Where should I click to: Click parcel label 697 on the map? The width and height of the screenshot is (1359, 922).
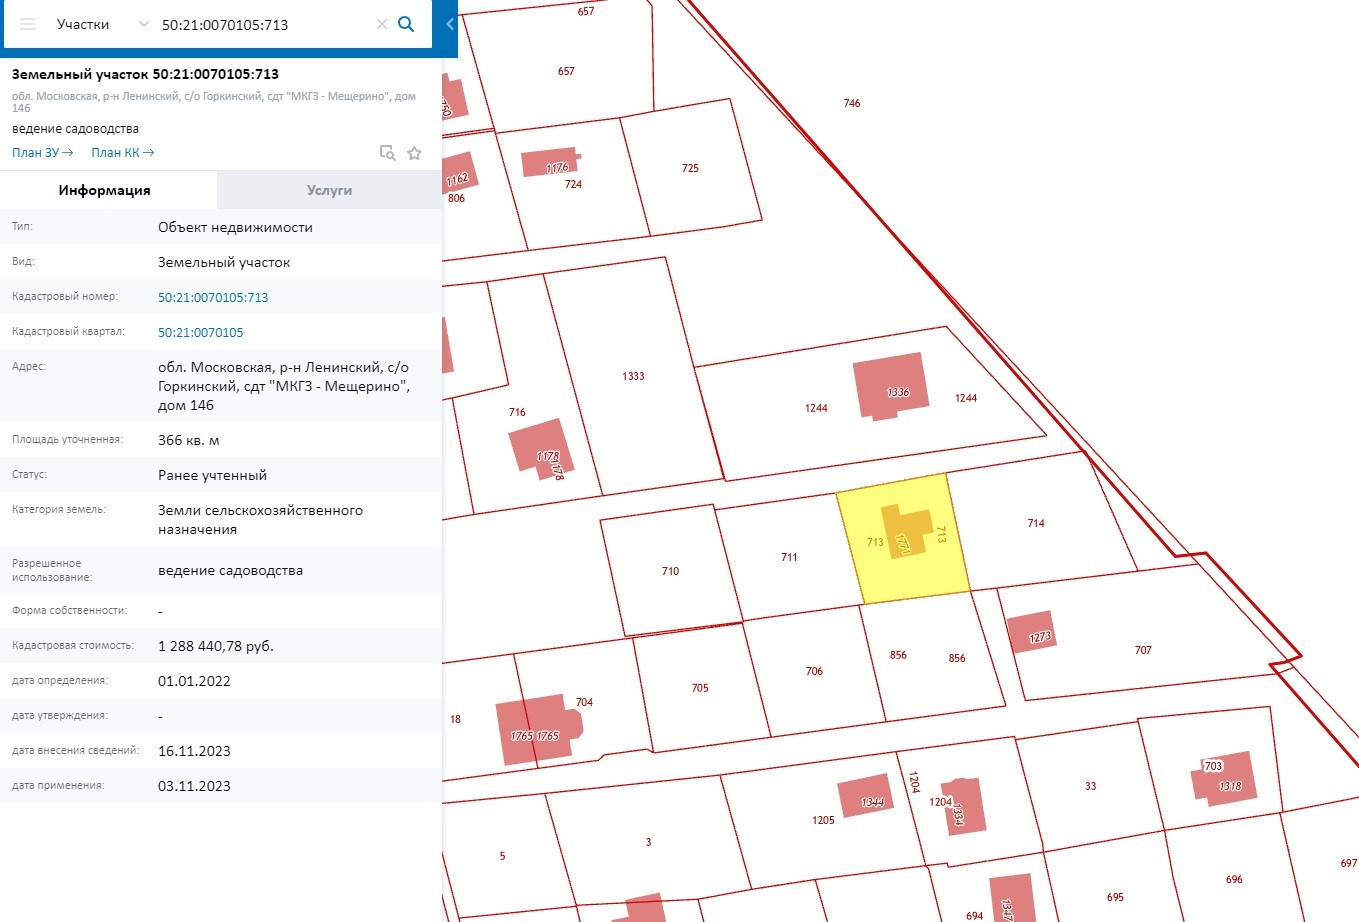click(x=1349, y=863)
